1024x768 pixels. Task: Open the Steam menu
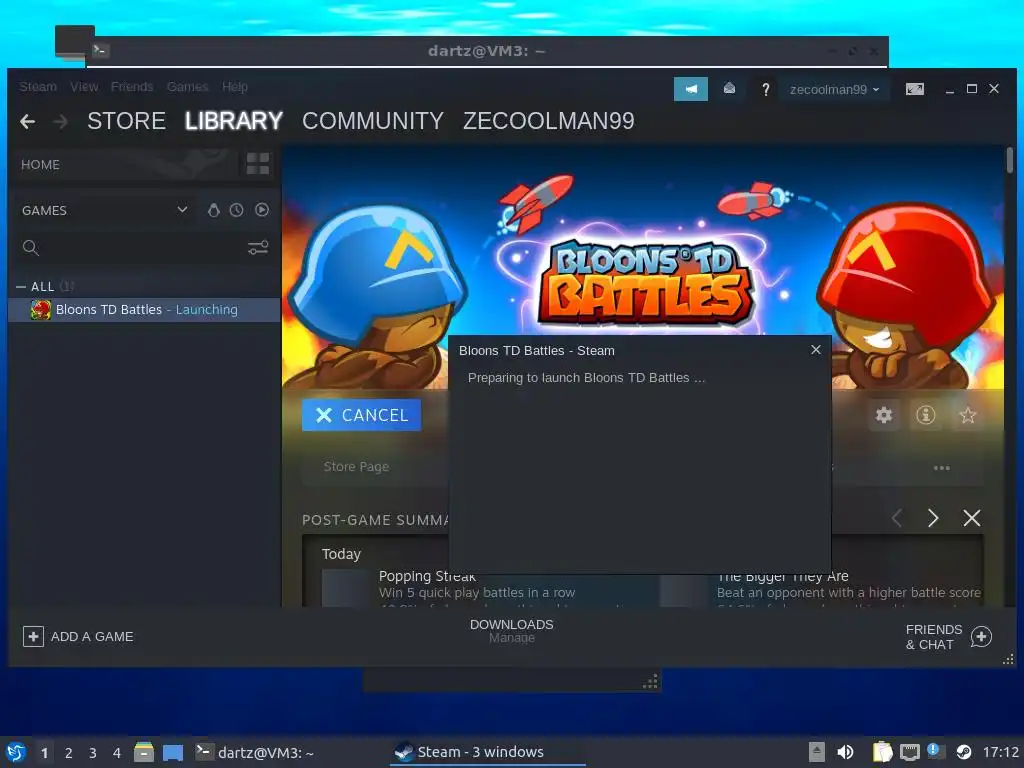point(38,87)
